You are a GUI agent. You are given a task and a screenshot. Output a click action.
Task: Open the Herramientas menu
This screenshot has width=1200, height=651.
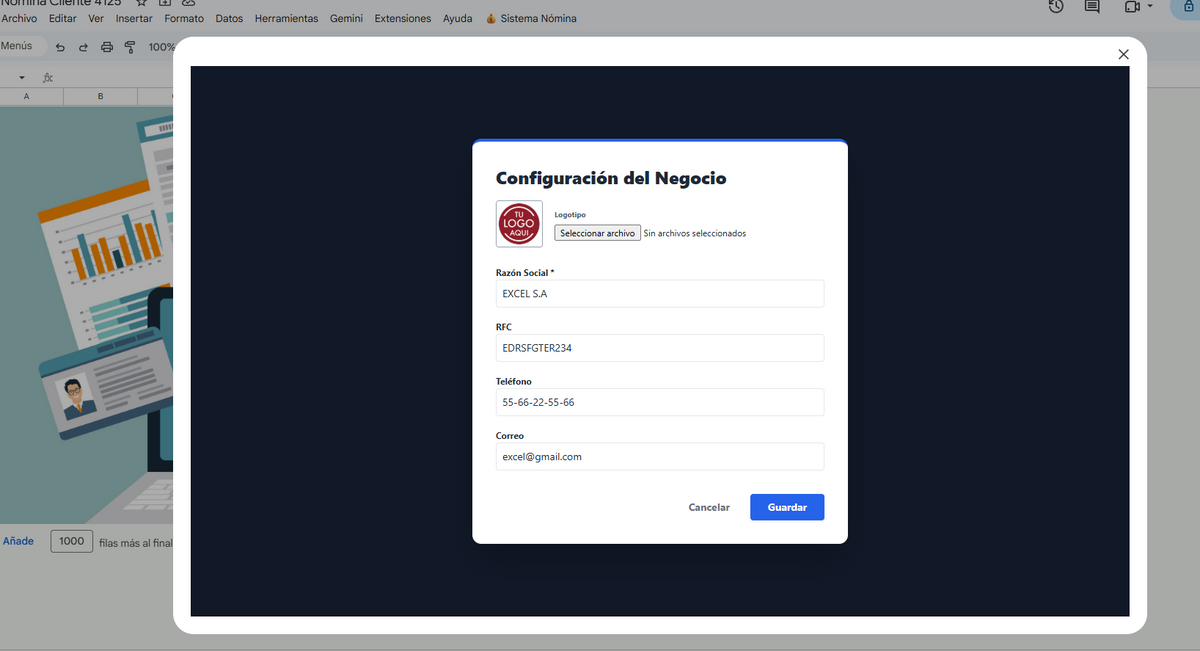pyautogui.click(x=286, y=18)
